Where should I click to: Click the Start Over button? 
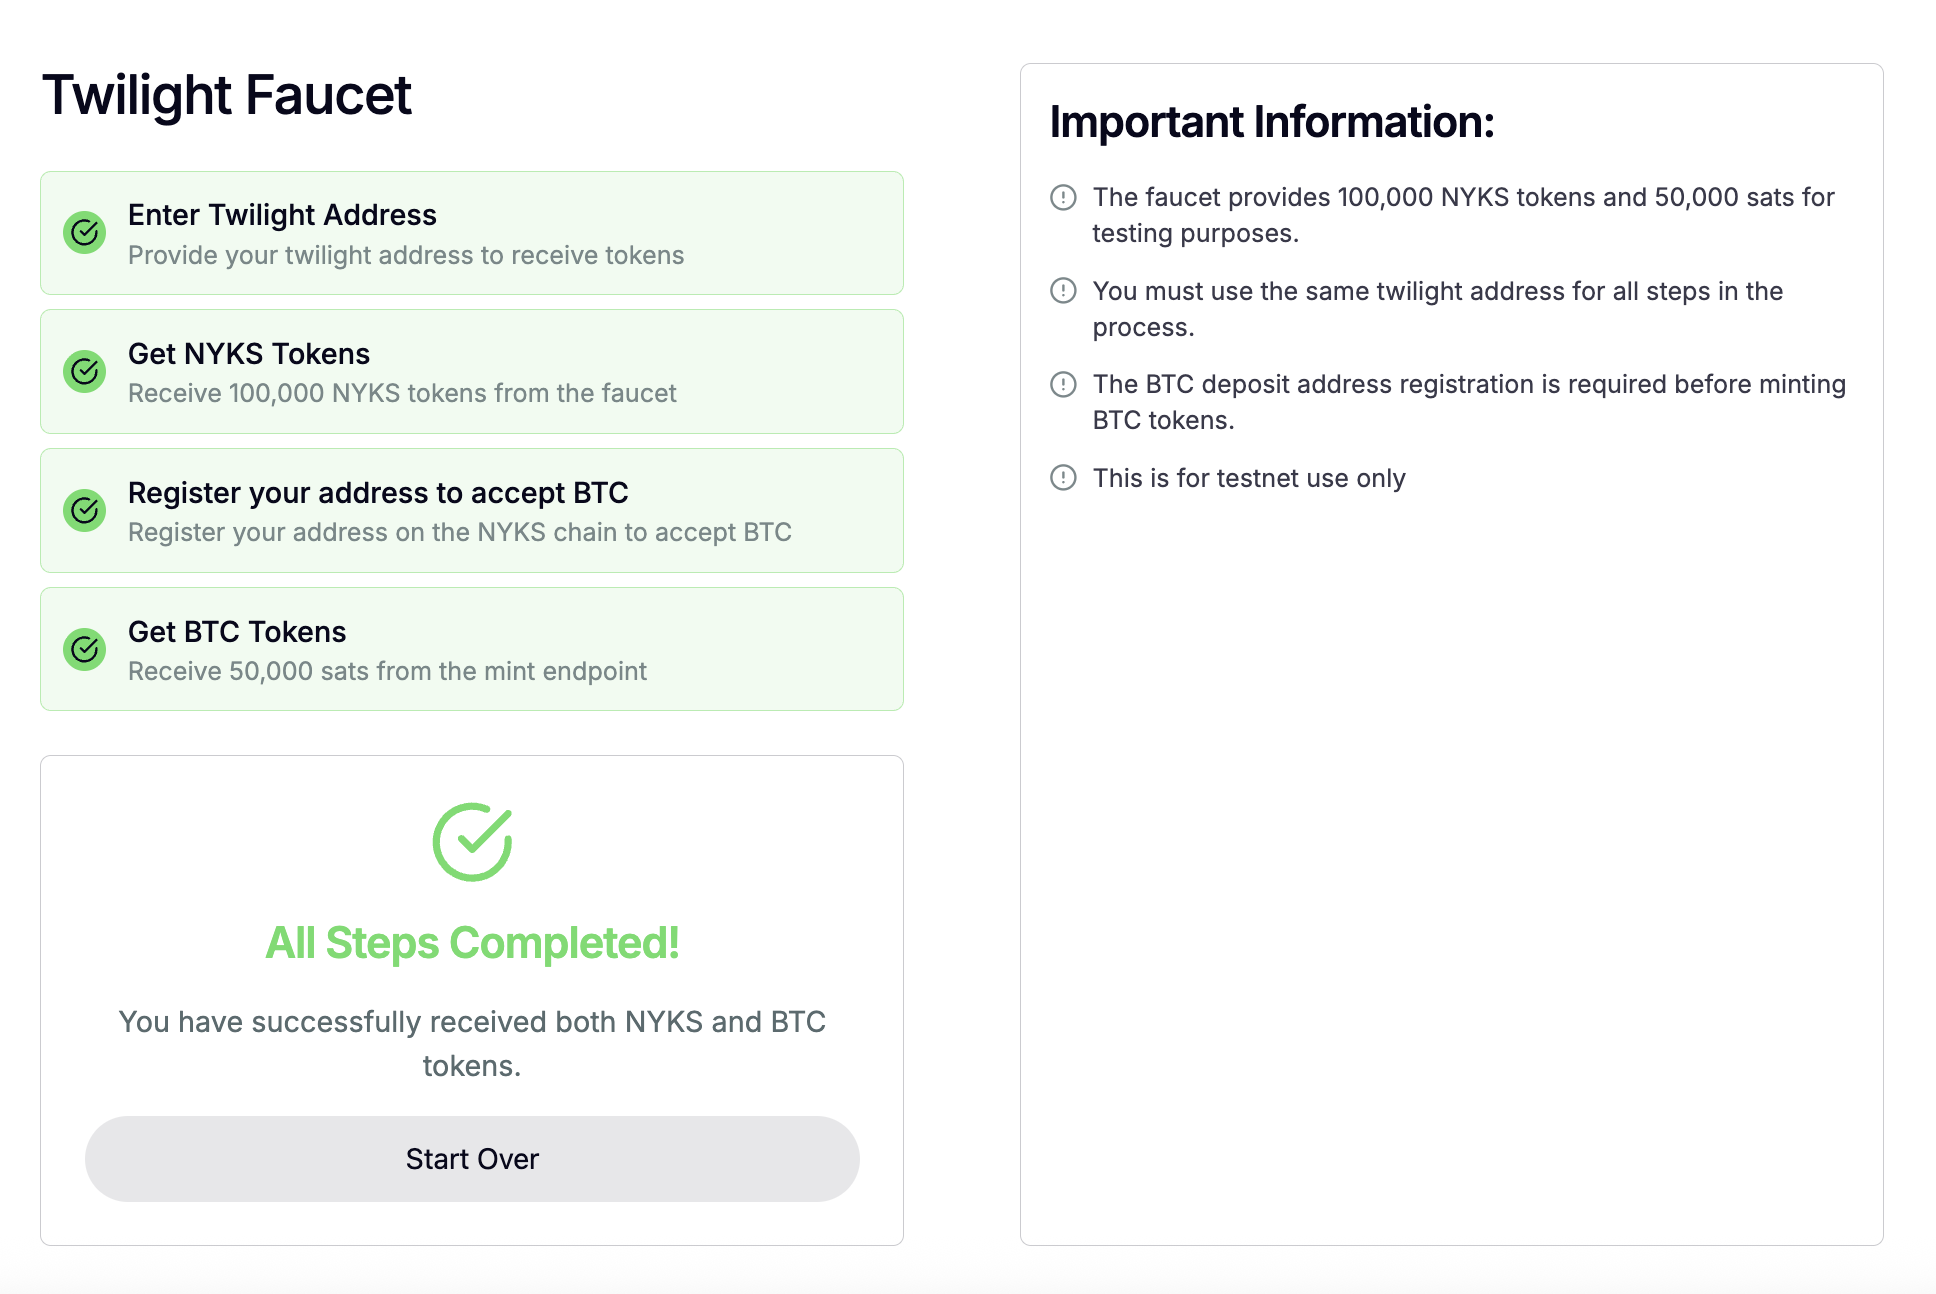tap(472, 1159)
